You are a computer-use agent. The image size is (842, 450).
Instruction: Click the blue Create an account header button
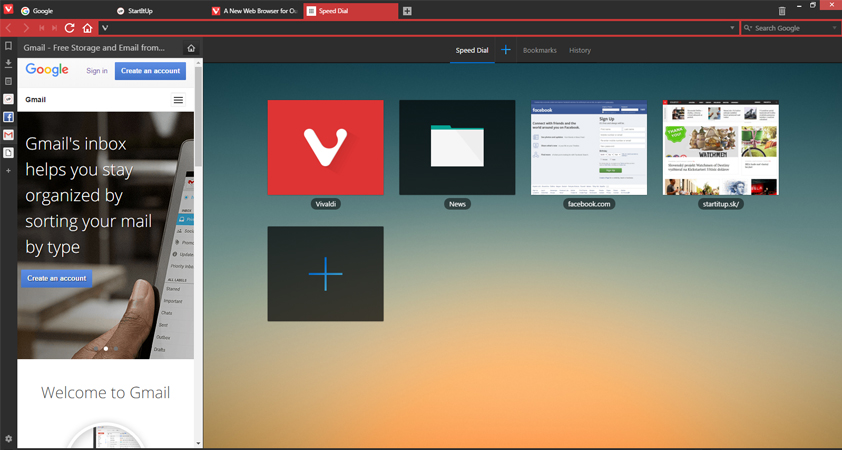[151, 71]
